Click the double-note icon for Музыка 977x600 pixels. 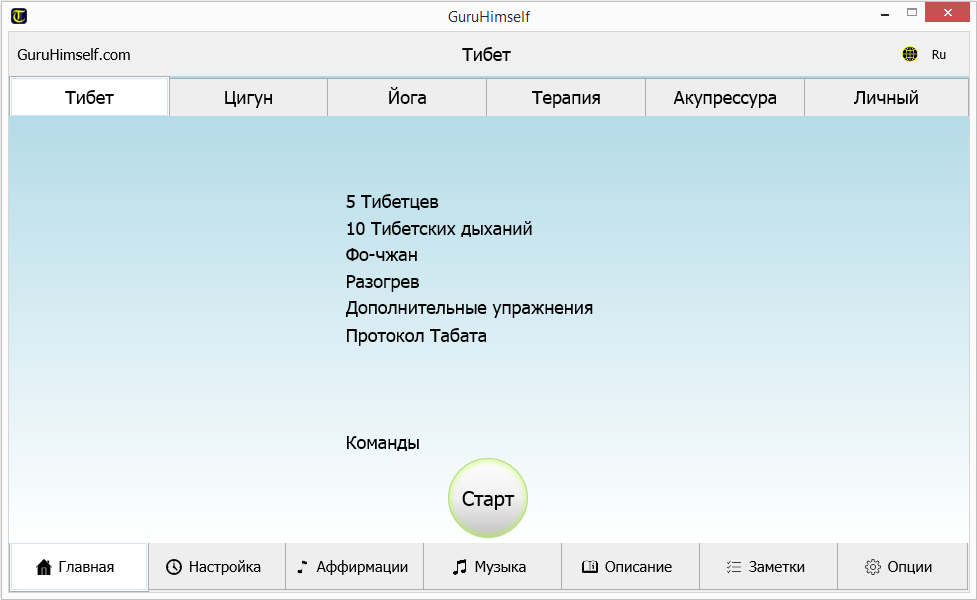pos(460,567)
